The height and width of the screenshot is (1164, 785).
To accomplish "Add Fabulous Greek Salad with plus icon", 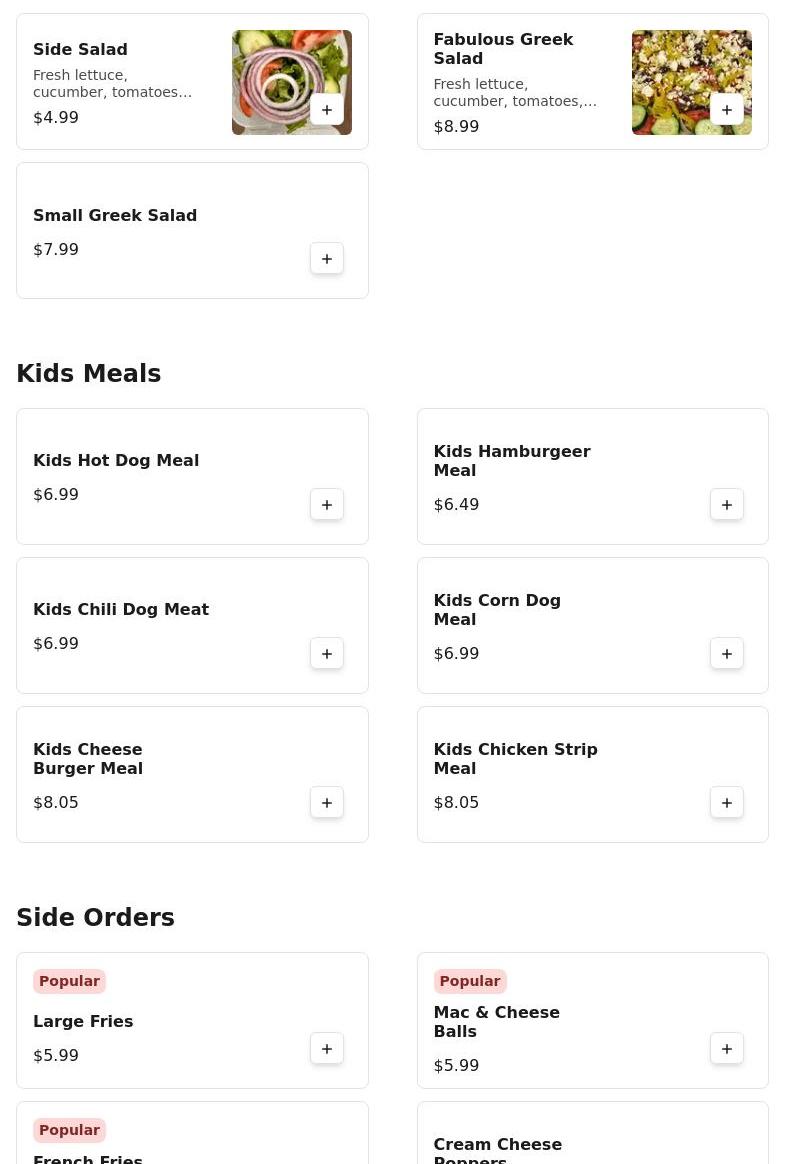I will (x=727, y=110).
